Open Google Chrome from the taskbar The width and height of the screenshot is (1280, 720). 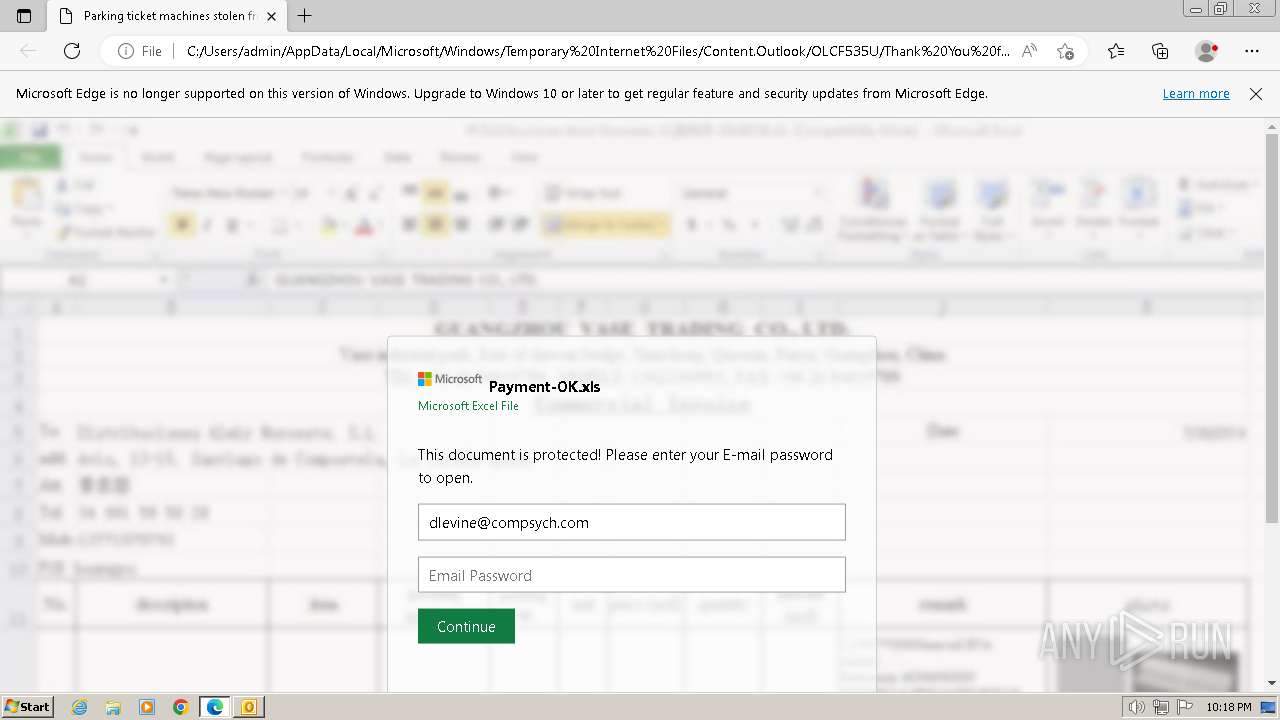tap(180, 707)
